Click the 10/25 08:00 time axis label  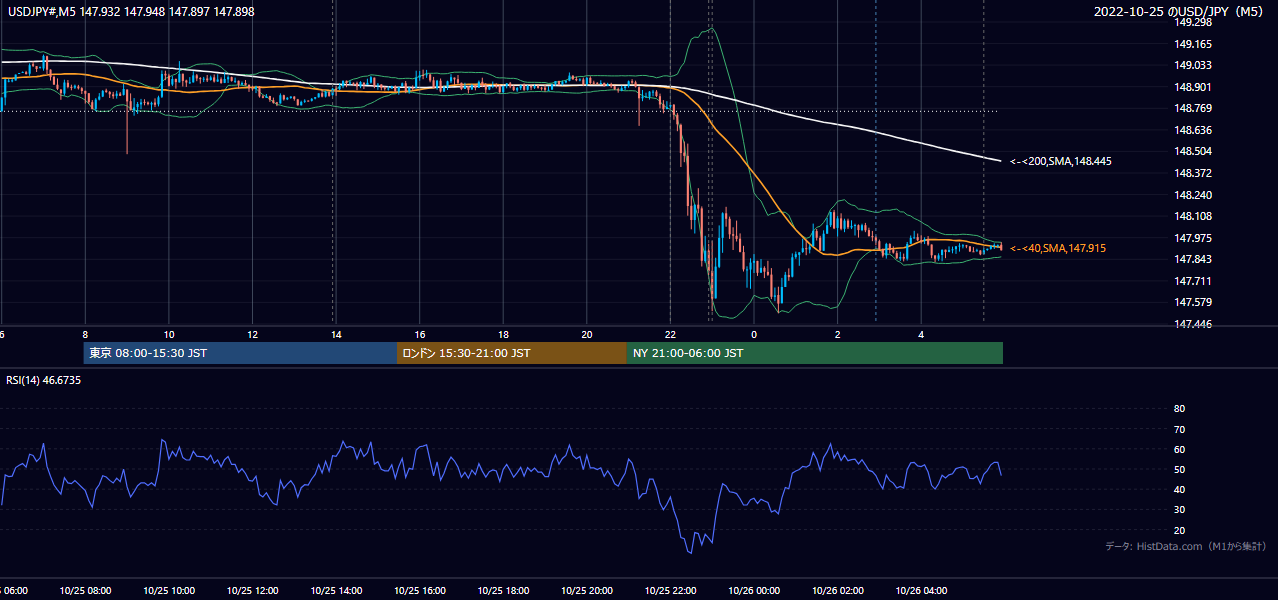point(86,591)
